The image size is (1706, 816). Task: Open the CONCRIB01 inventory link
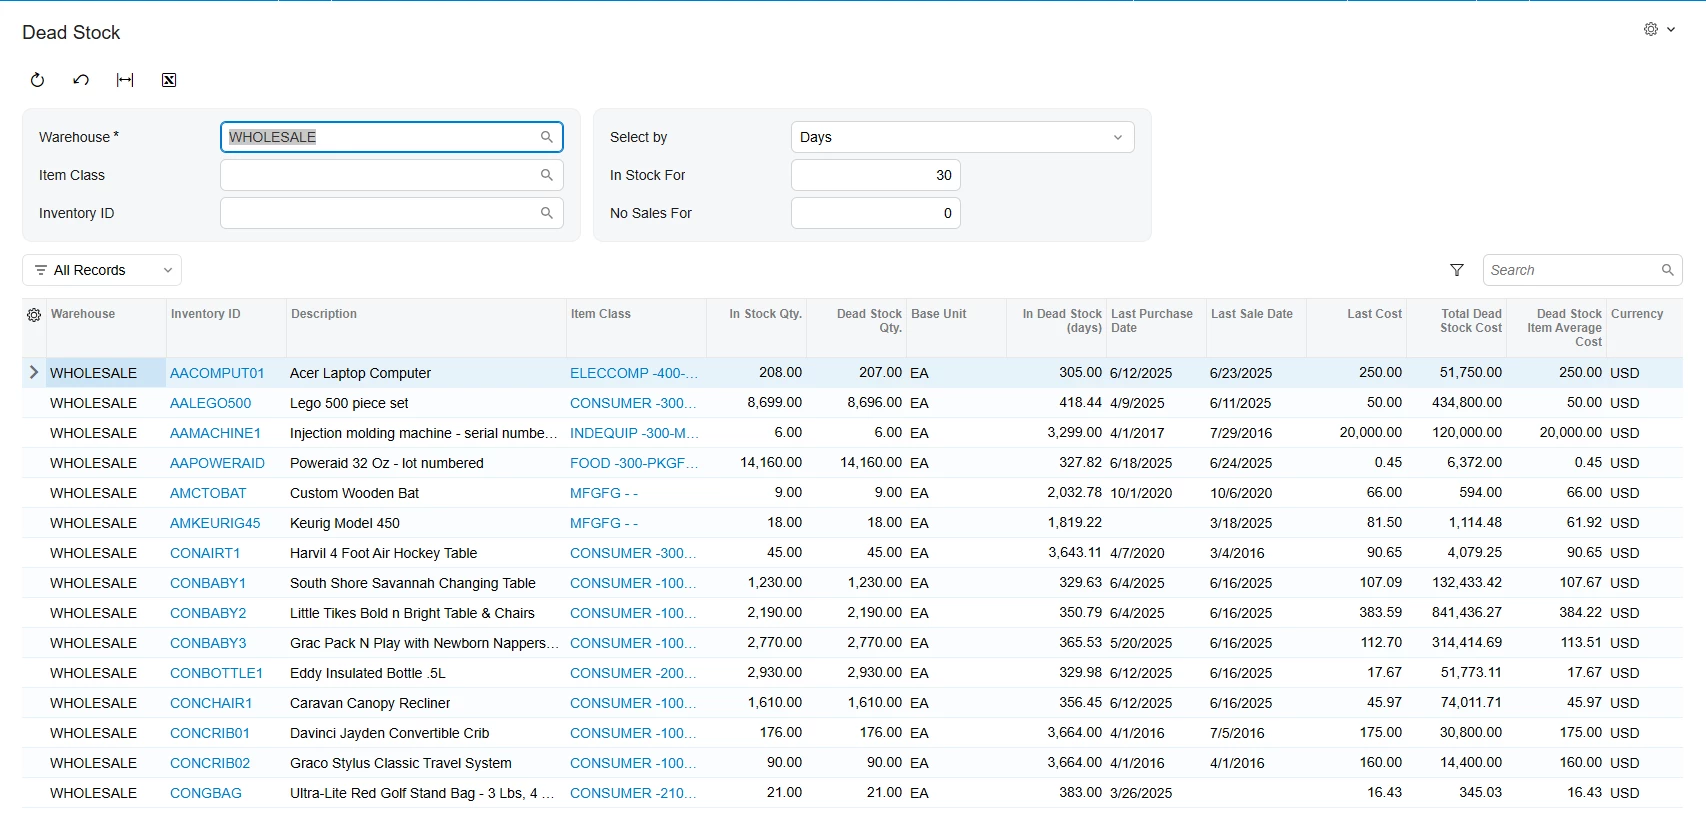[210, 733]
